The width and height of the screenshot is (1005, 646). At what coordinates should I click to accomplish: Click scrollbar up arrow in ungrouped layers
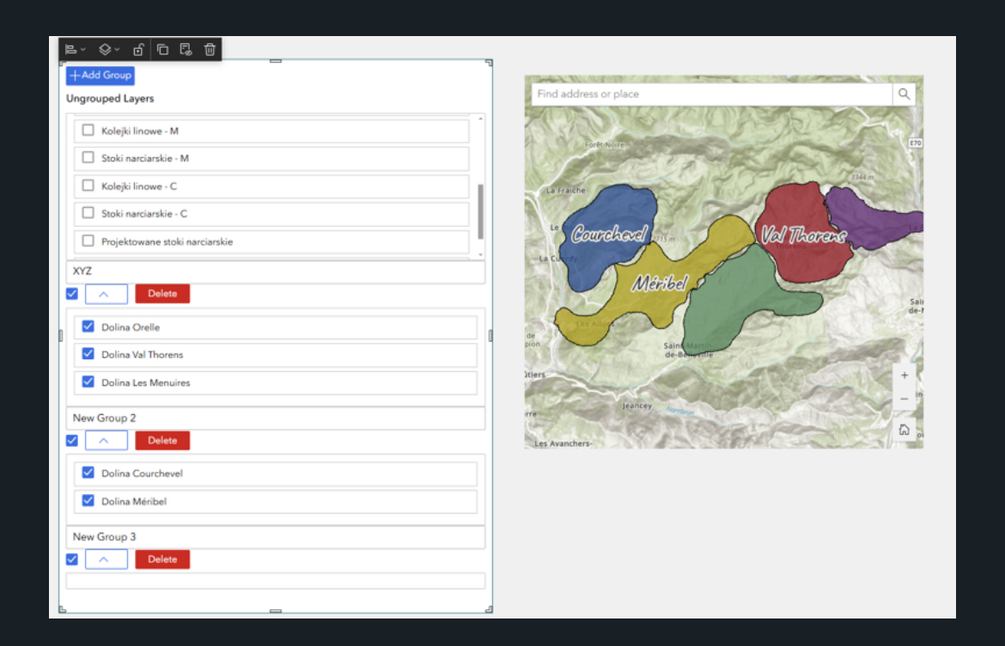pyautogui.click(x=481, y=119)
